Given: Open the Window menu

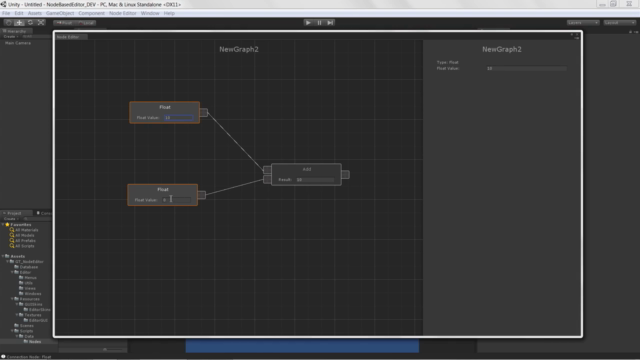Looking at the screenshot, I should point(150,13).
